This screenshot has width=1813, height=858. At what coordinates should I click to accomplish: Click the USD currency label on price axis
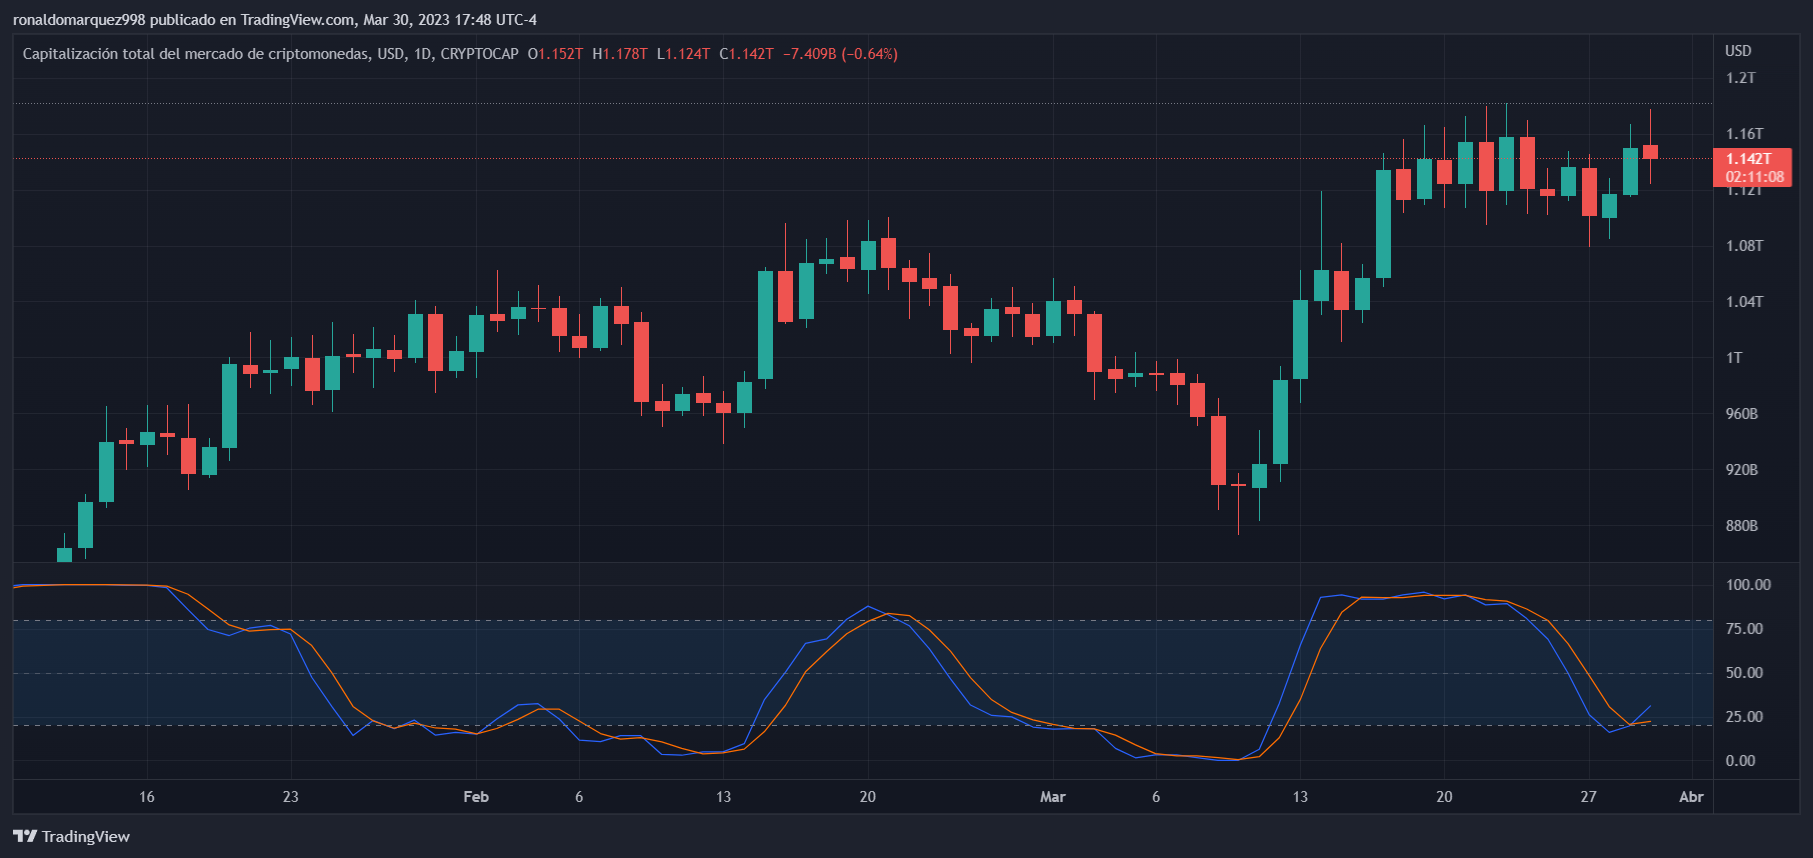(x=1738, y=51)
